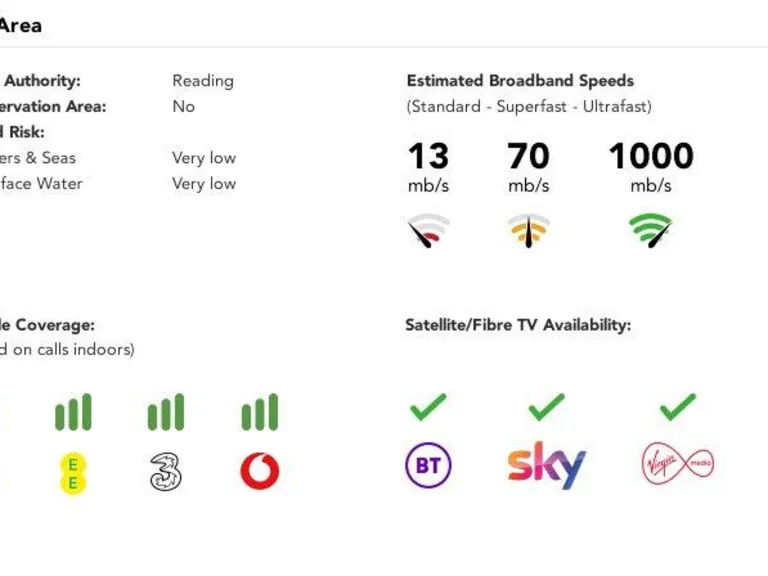
Task: Click the orange superfast speed gauge icon
Action: (x=528, y=231)
